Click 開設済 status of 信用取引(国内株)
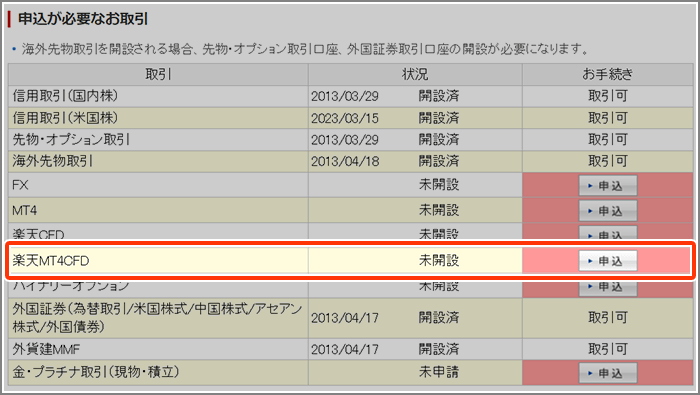This screenshot has width=700, height=395. tap(439, 96)
